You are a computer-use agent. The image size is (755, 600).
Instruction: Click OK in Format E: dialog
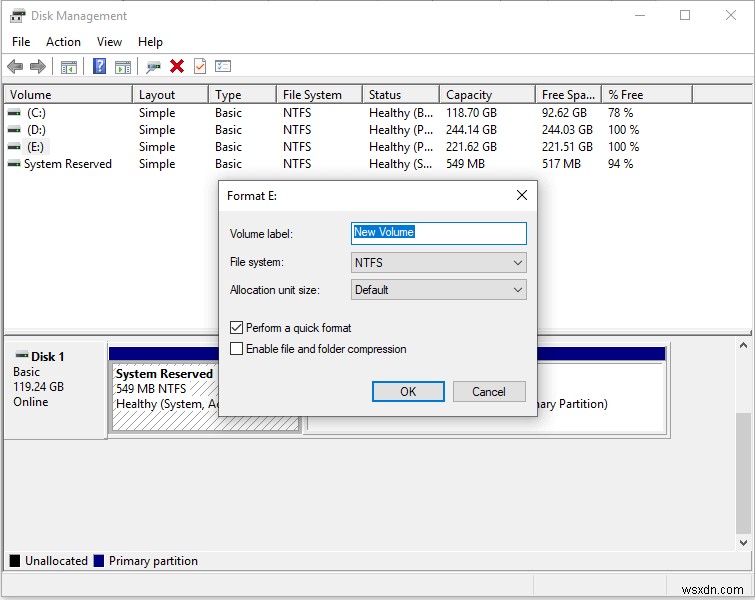pos(408,391)
